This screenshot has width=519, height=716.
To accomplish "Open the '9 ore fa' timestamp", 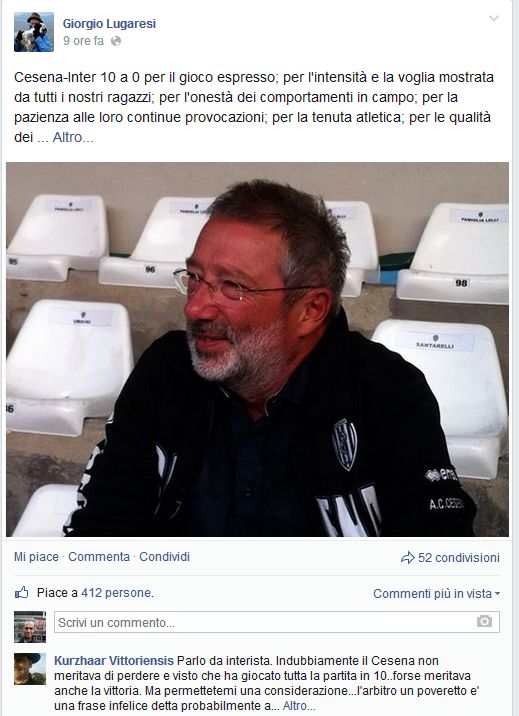I will (x=84, y=41).
